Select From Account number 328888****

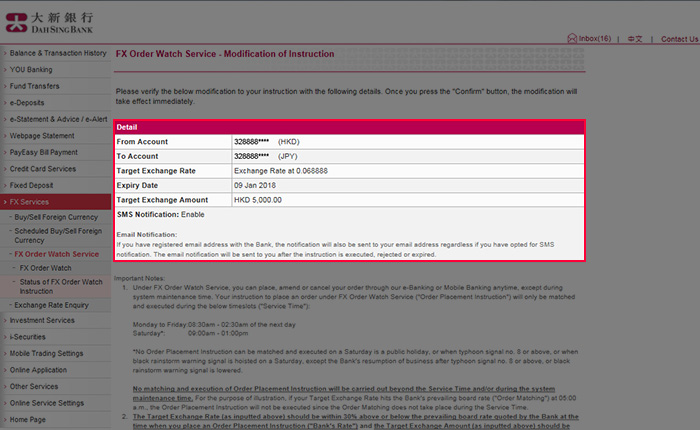[x=251, y=142]
